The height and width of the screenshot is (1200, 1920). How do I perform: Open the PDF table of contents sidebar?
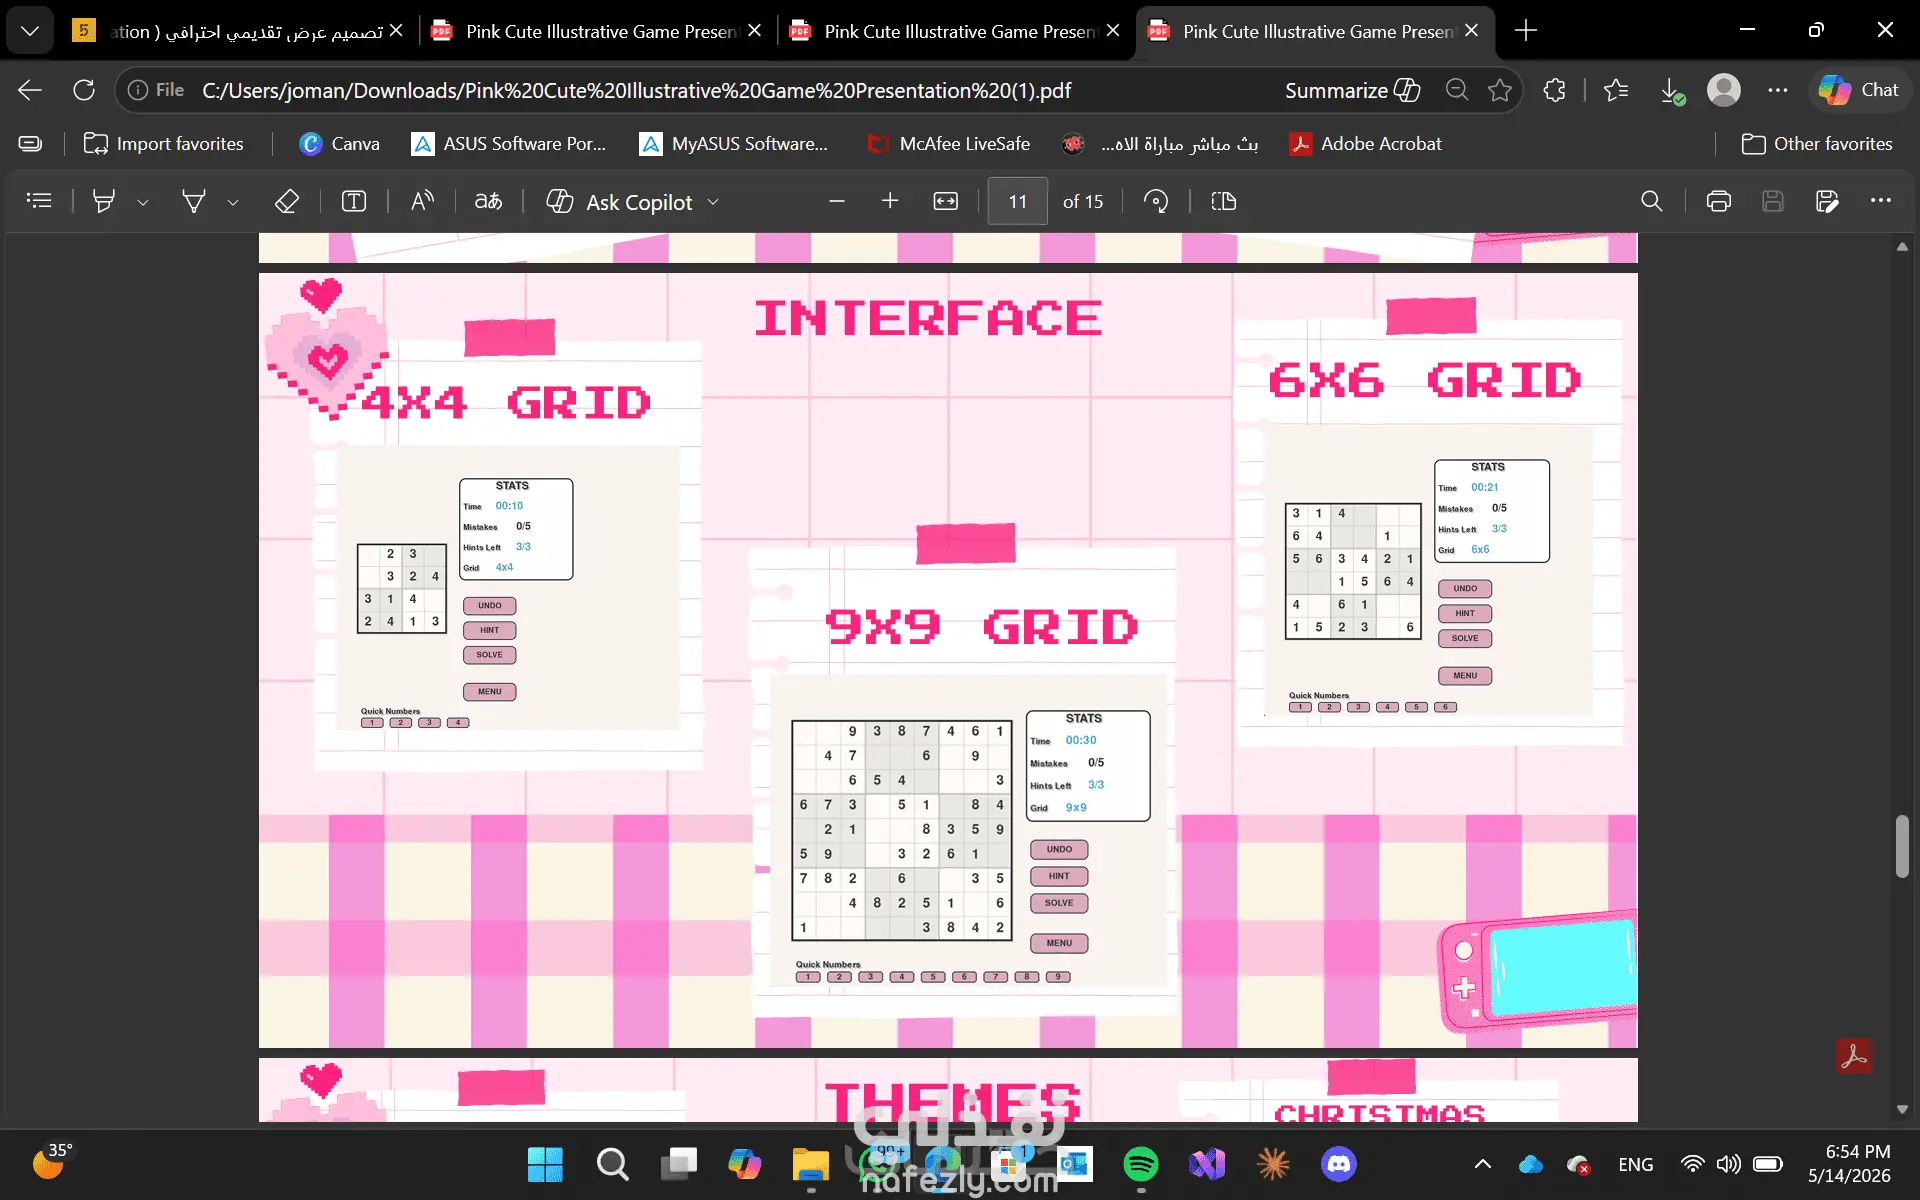tap(39, 201)
